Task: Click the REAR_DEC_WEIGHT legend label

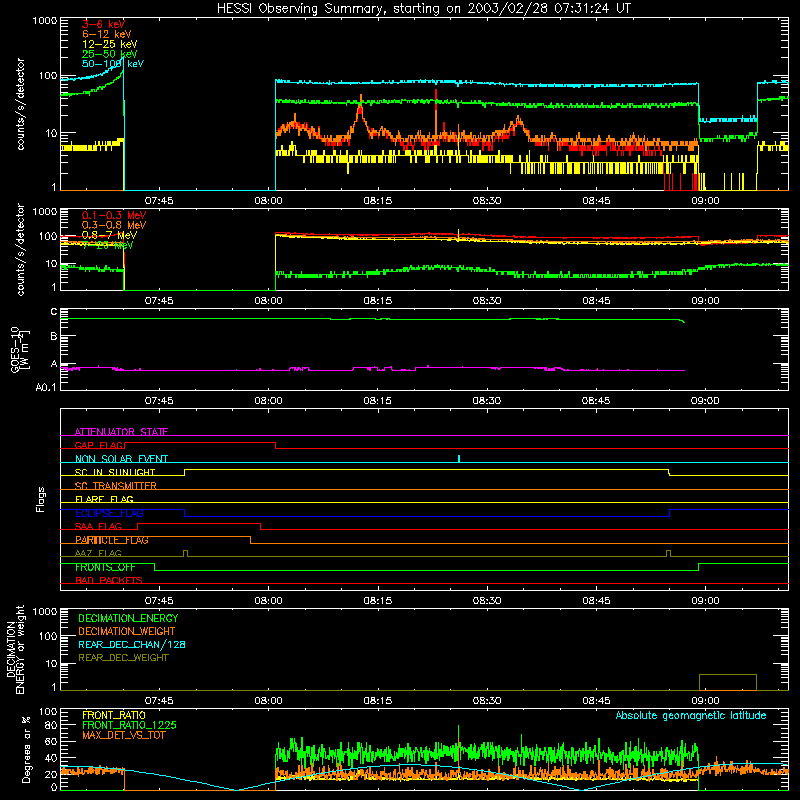Action: pyautogui.click(x=123, y=658)
